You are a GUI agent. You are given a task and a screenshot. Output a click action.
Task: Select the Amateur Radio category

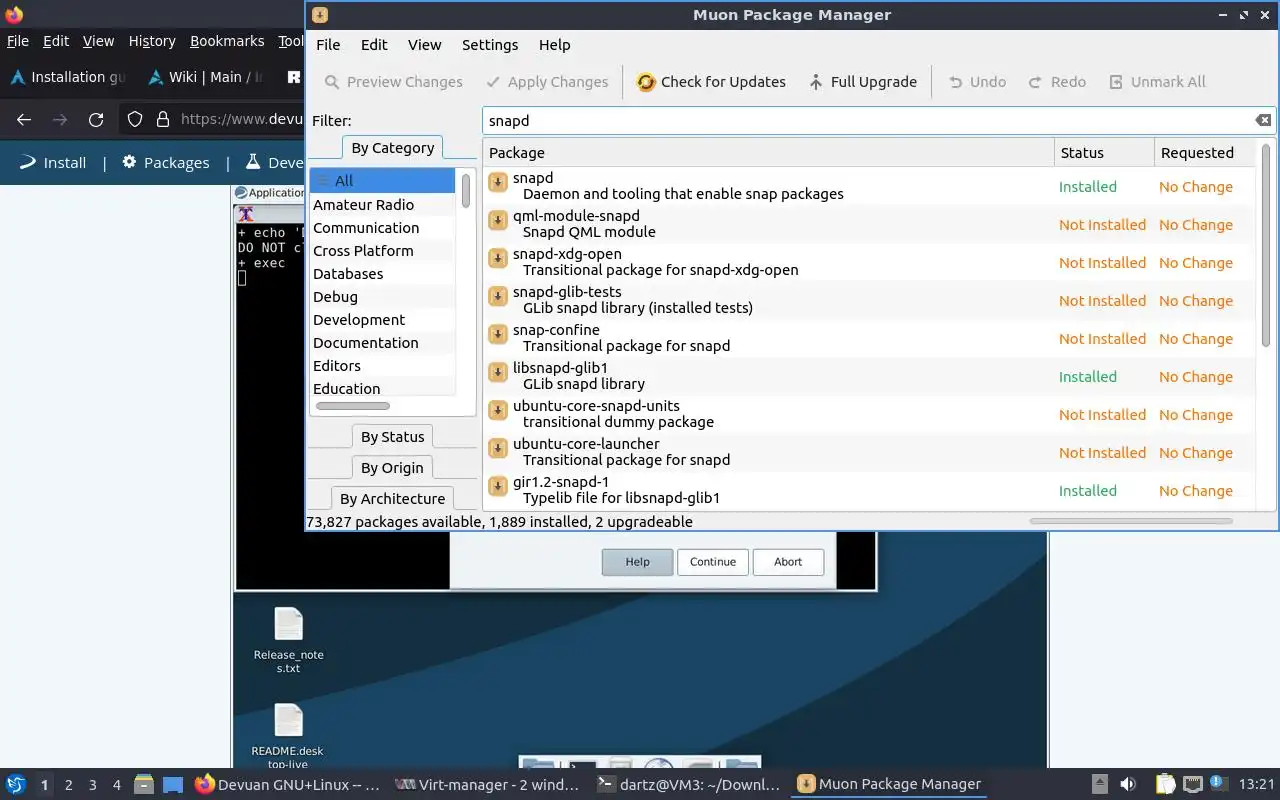pyautogui.click(x=382, y=205)
